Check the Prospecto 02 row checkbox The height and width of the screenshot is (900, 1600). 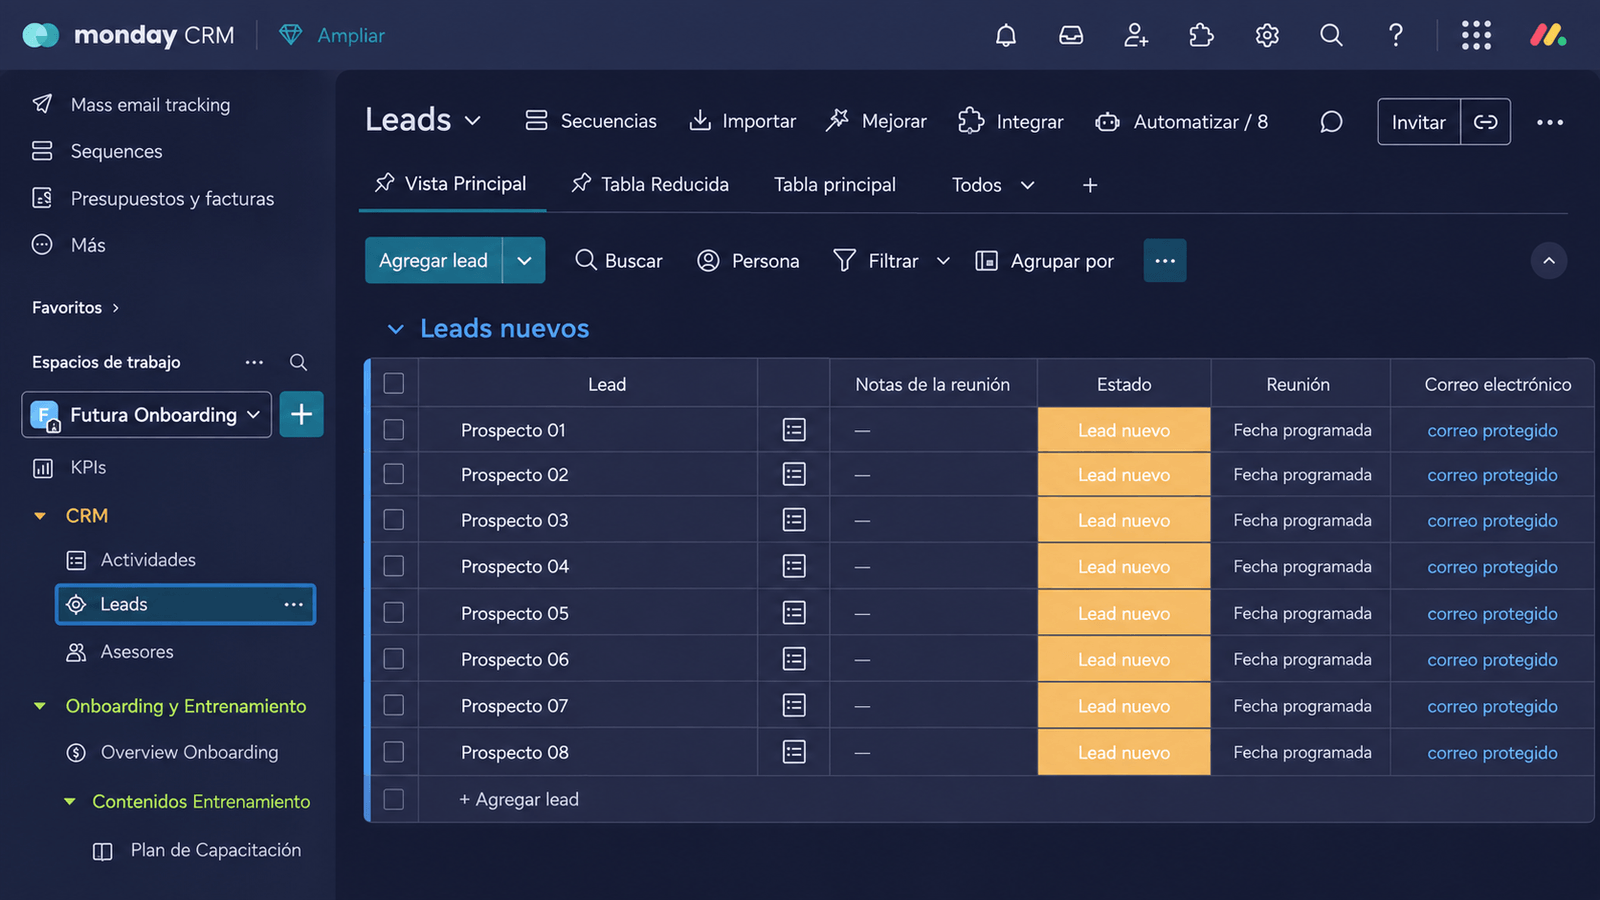394,474
